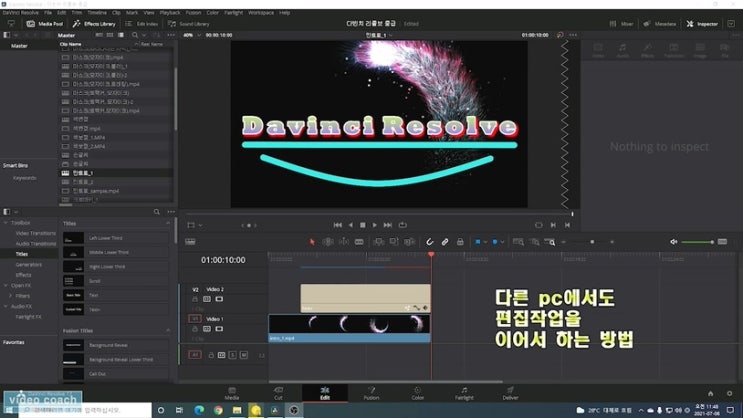Lock the Video 2 track
Image resolution: width=743 pixels, height=418 pixels.
pos(195,299)
